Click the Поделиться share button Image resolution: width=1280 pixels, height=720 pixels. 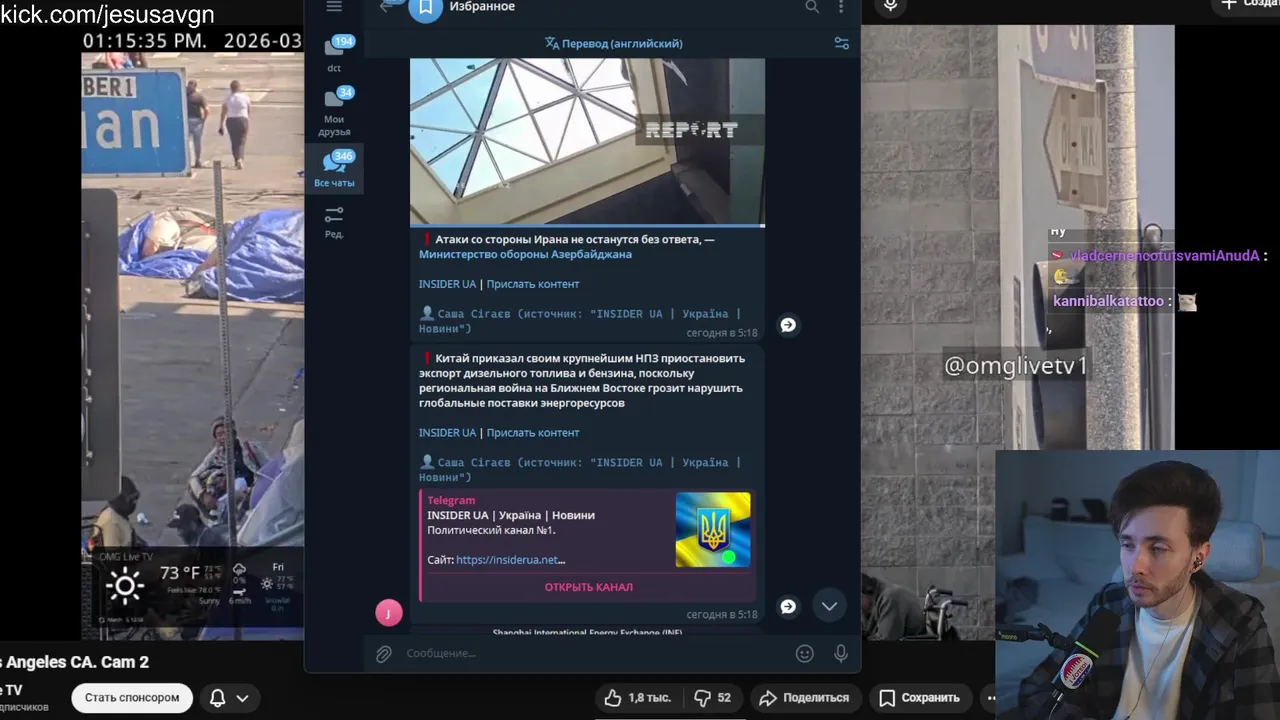coord(804,698)
